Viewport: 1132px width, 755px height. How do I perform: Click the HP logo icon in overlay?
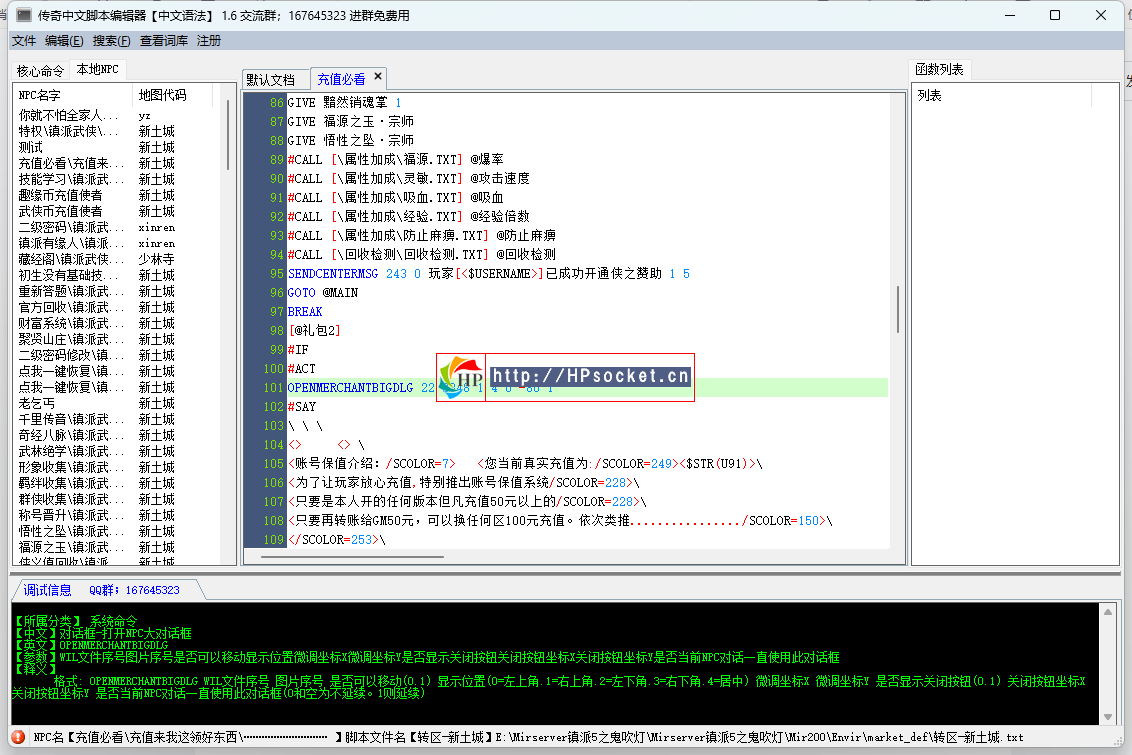point(461,378)
